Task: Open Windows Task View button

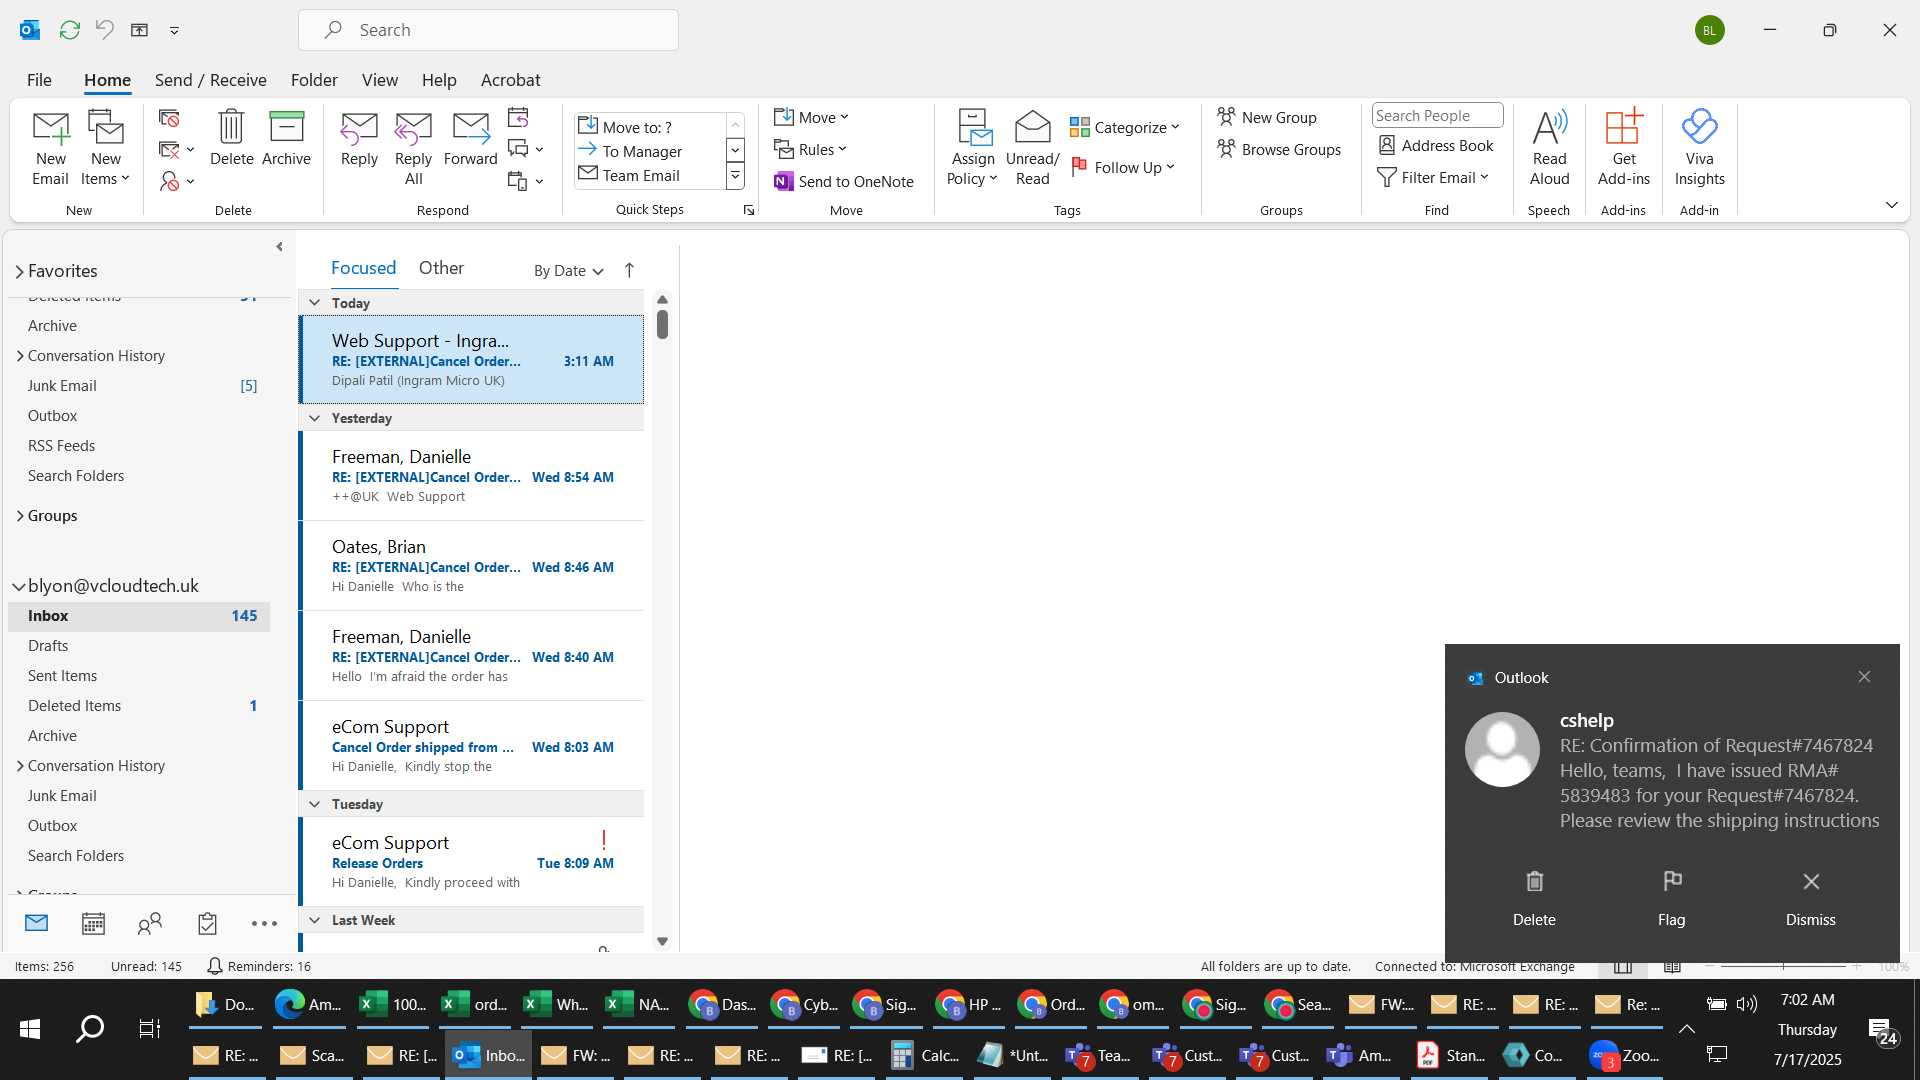Action: (x=150, y=1028)
